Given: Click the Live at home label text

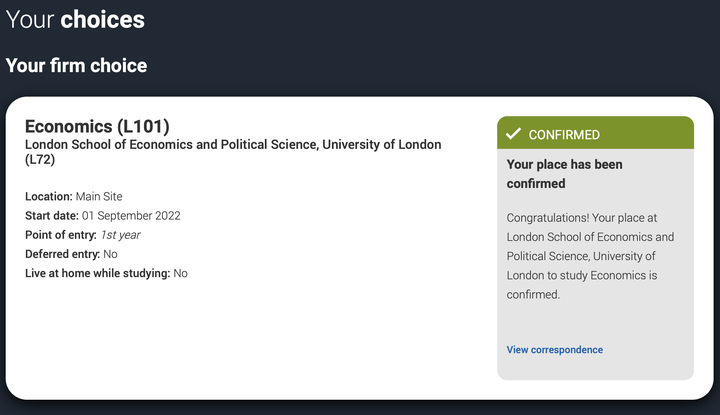Looking at the screenshot, I should coord(97,273).
